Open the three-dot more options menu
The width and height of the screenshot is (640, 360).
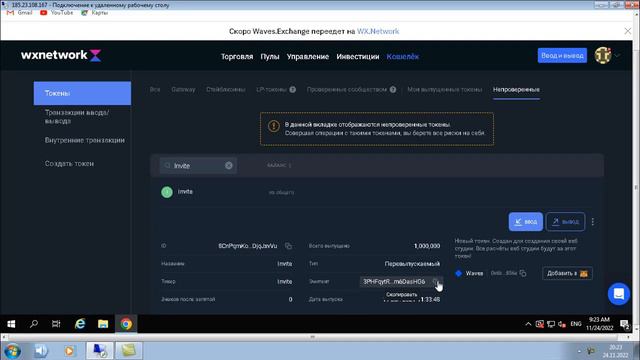[593, 222]
